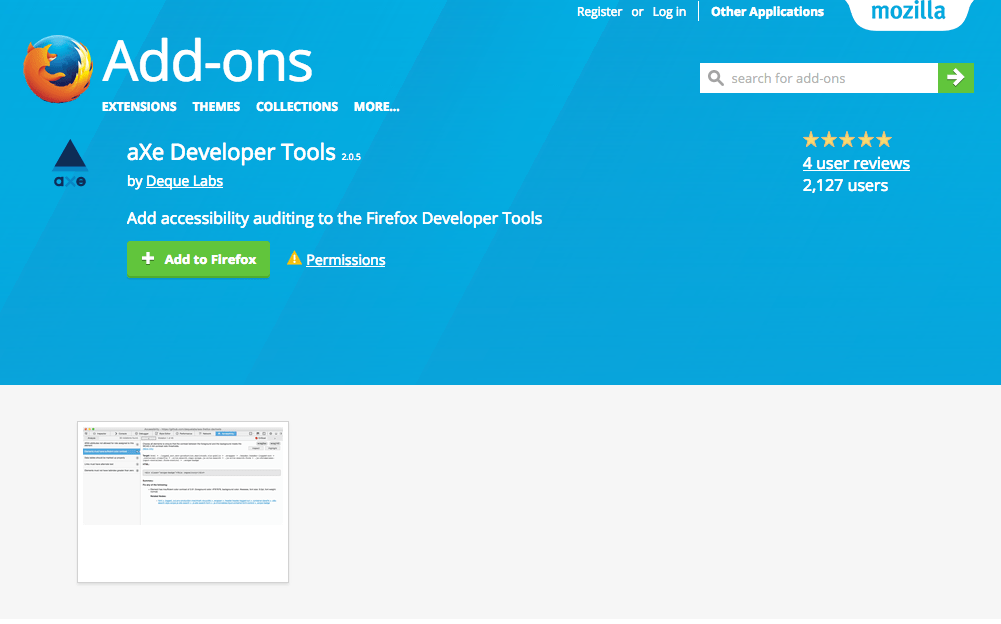
Task: Click the Add to Firefox button
Action: click(x=199, y=259)
